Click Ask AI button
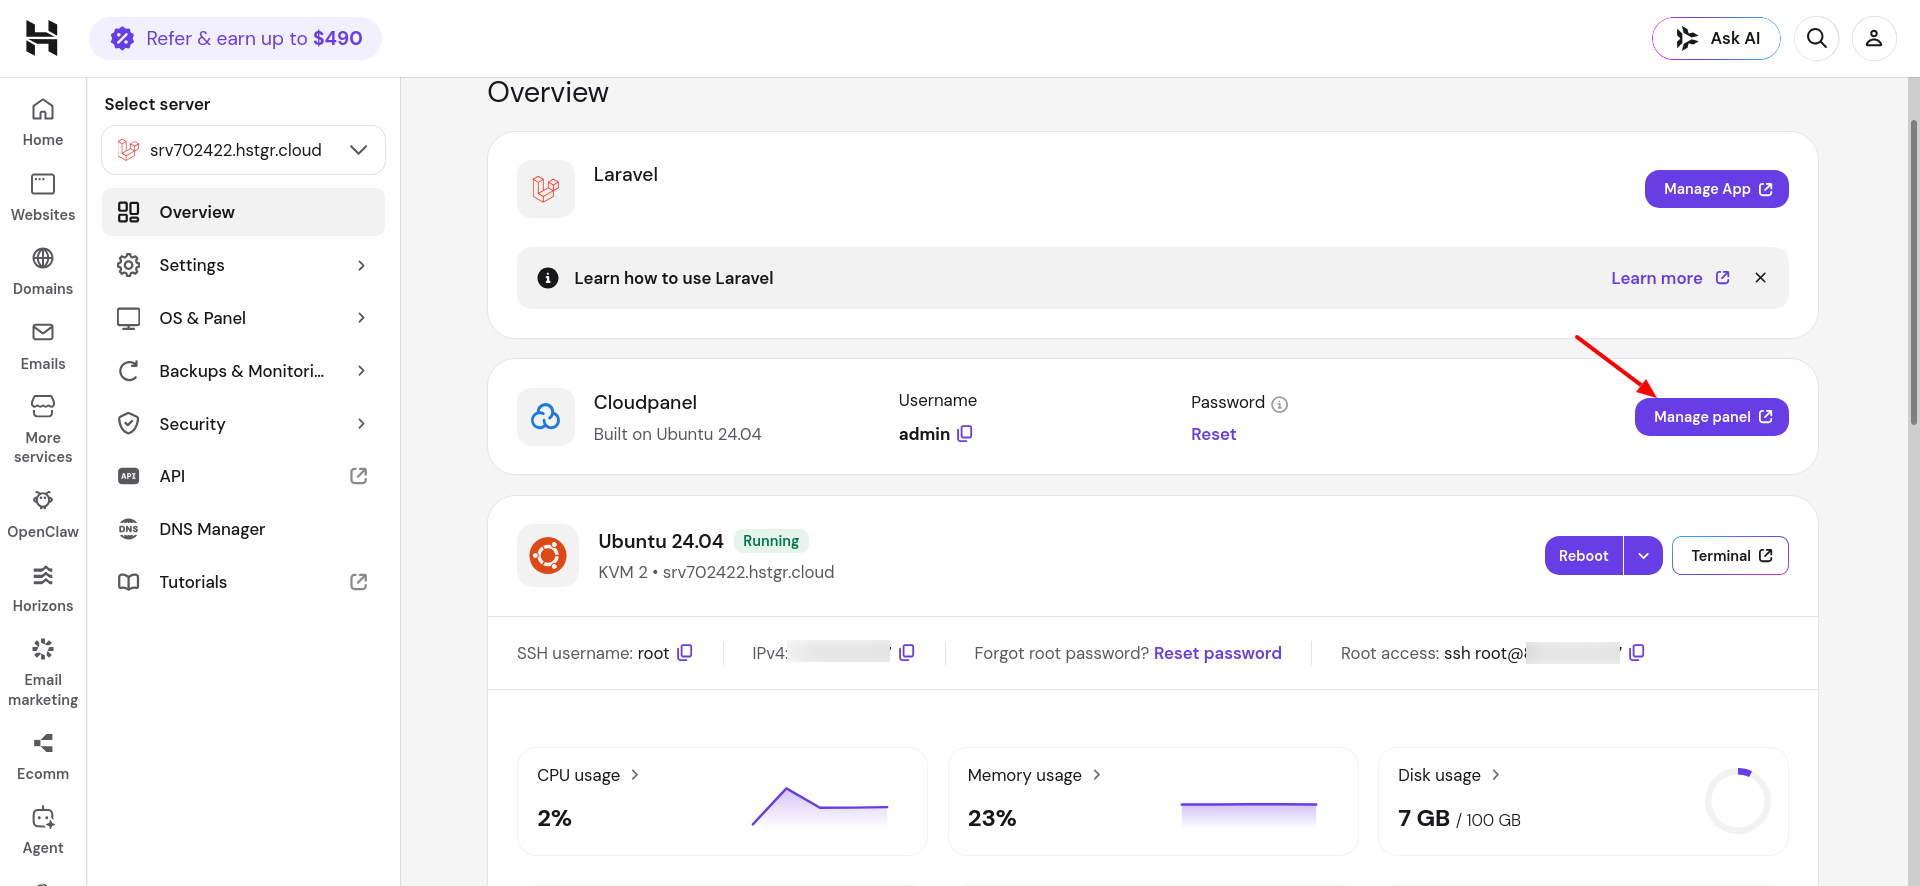The height and width of the screenshot is (886, 1920). pos(1716,38)
